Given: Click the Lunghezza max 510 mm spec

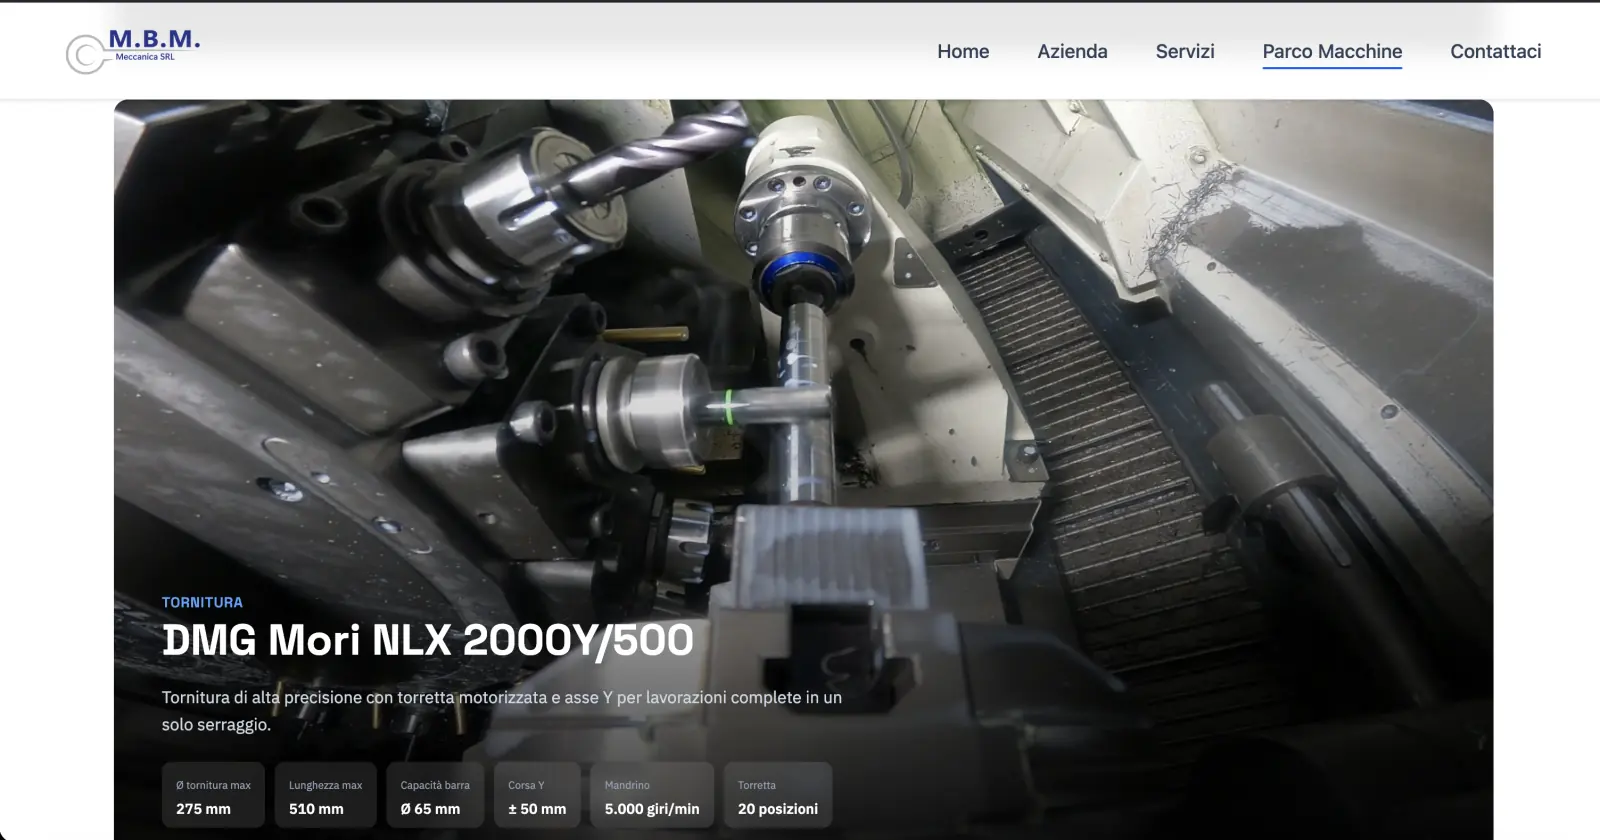Looking at the screenshot, I should [326, 796].
